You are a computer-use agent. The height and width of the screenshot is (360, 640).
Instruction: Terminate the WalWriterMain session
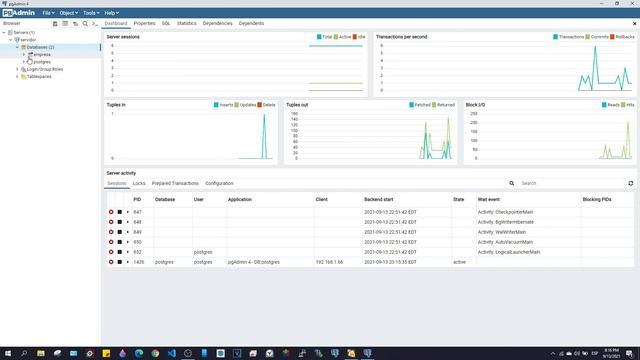coord(111,232)
